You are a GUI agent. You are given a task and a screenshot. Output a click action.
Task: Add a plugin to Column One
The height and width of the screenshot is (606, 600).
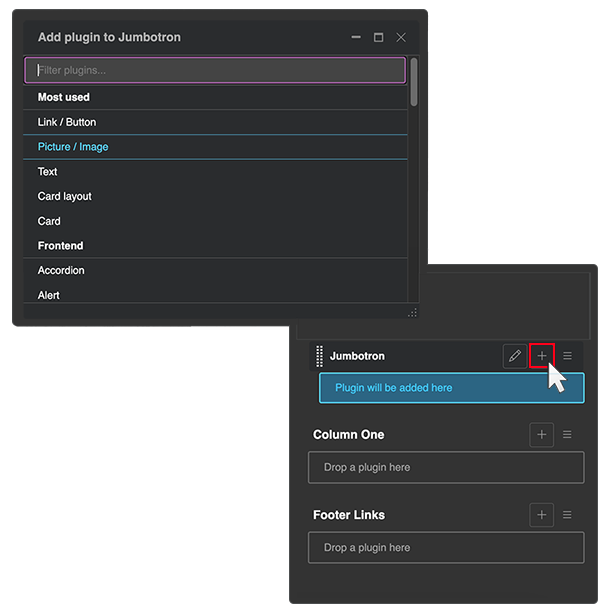pyautogui.click(x=541, y=435)
